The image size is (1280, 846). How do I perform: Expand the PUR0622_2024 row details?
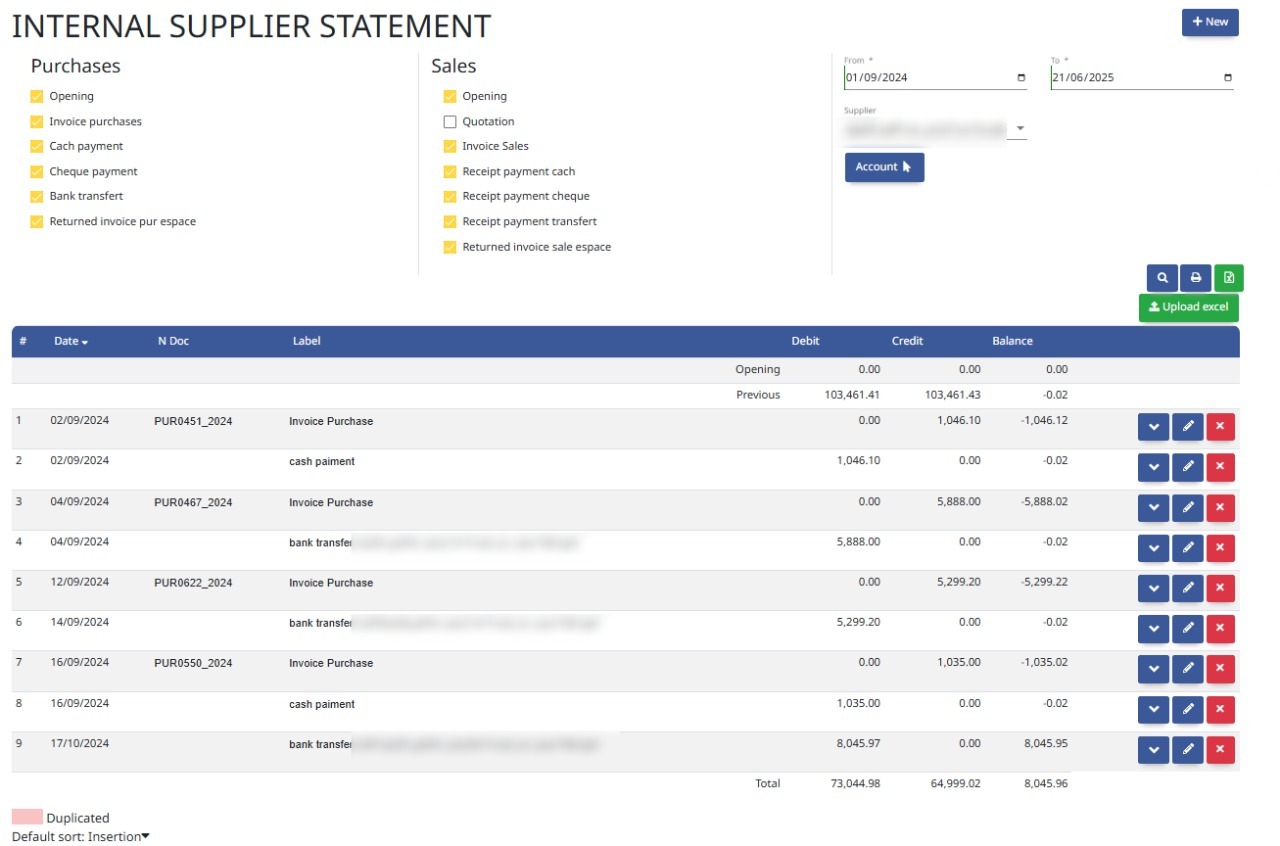point(1154,588)
